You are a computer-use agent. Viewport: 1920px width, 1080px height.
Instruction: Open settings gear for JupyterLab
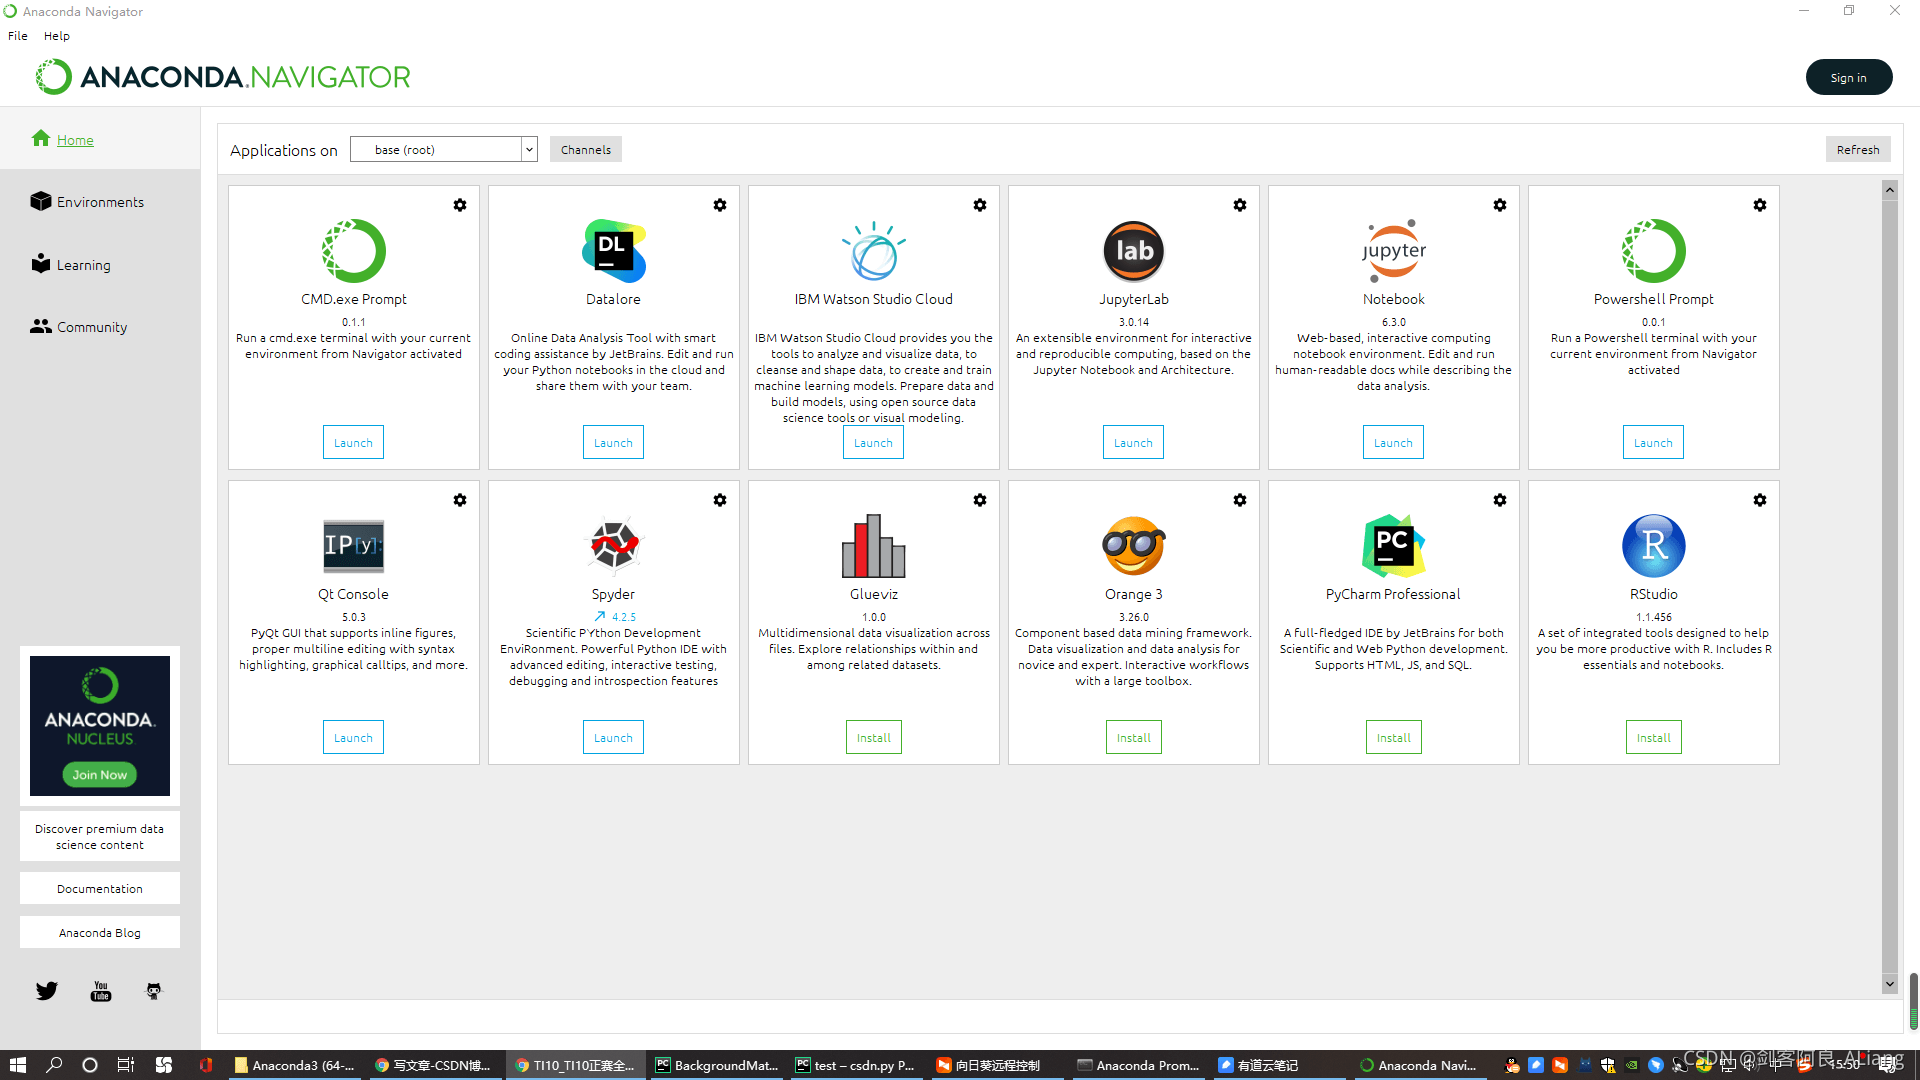click(x=1240, y=205)
